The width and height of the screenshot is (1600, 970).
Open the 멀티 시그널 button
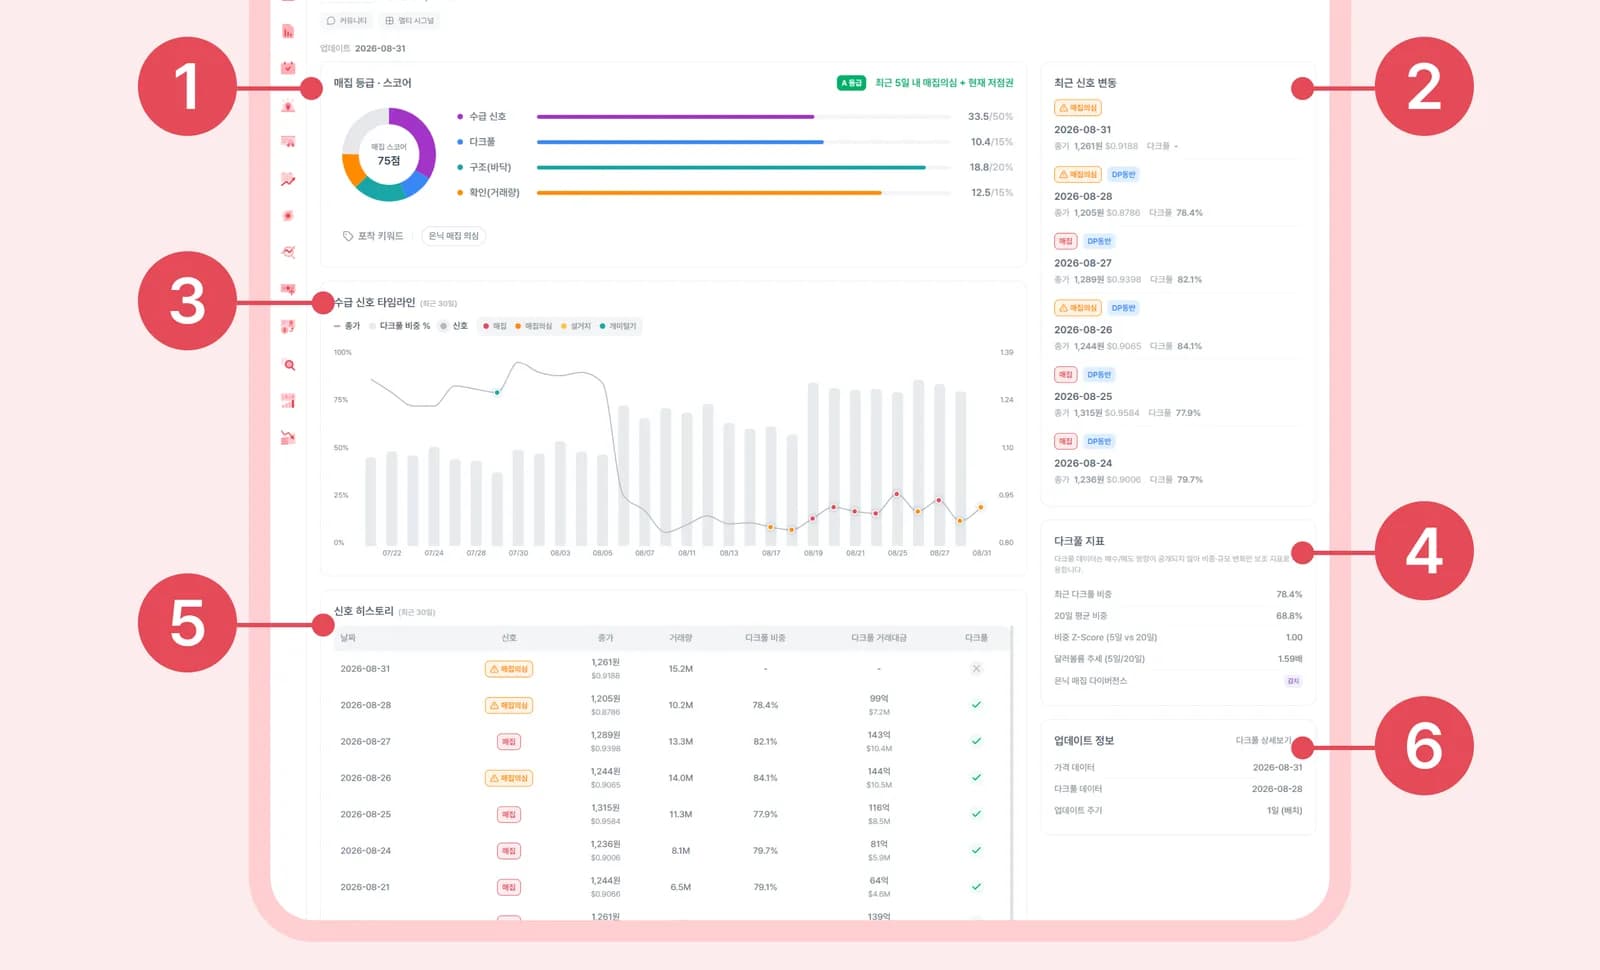pyautogui.click(x=410, y=21)
